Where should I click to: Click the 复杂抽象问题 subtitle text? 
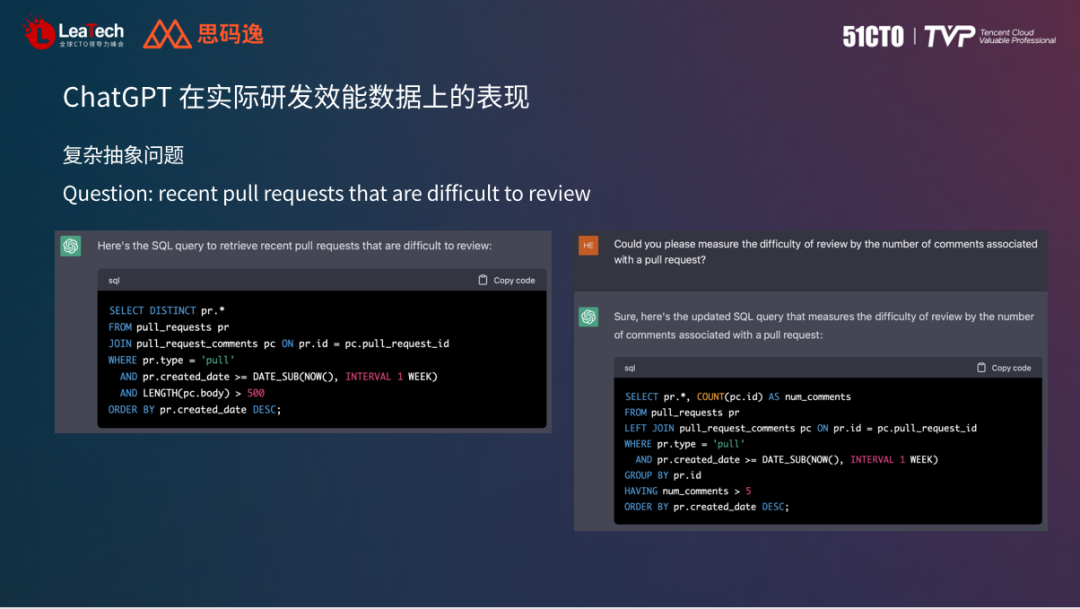(123, 155)
